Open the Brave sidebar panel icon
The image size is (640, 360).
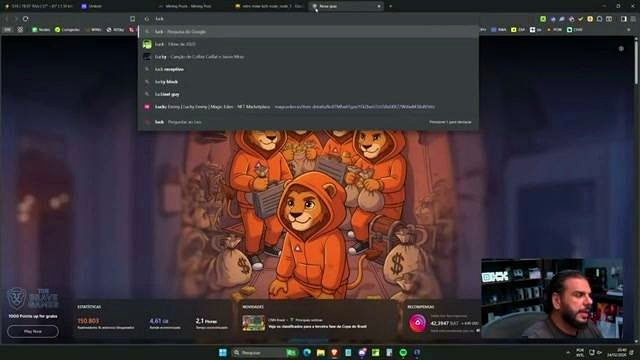click(x=624, y=19)
